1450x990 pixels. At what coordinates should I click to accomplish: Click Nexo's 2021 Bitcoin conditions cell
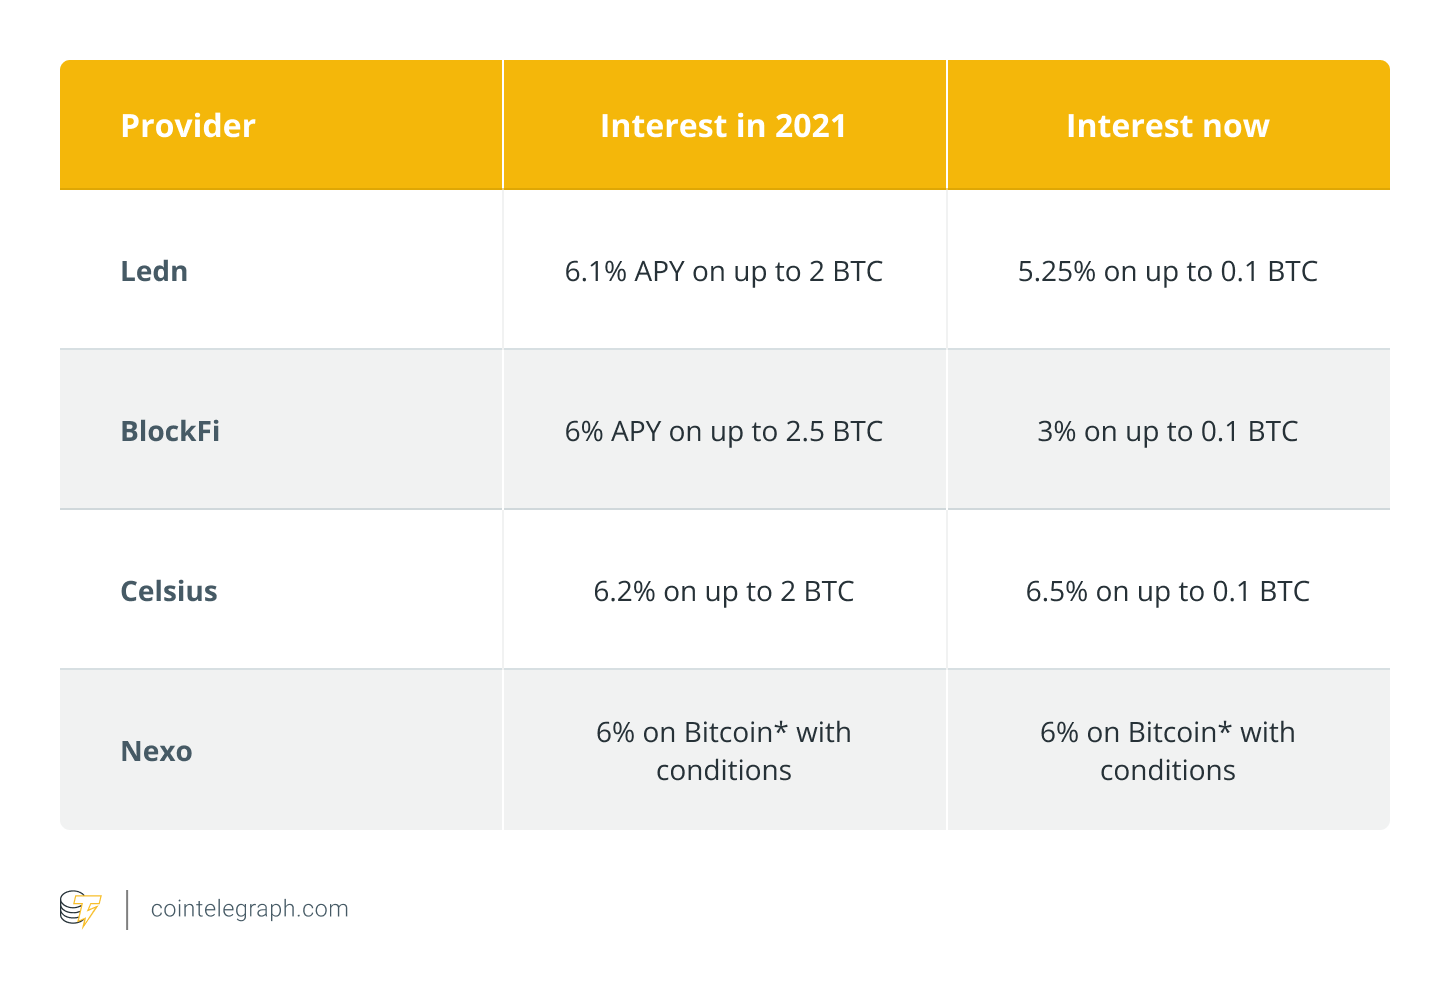[723, 751]
